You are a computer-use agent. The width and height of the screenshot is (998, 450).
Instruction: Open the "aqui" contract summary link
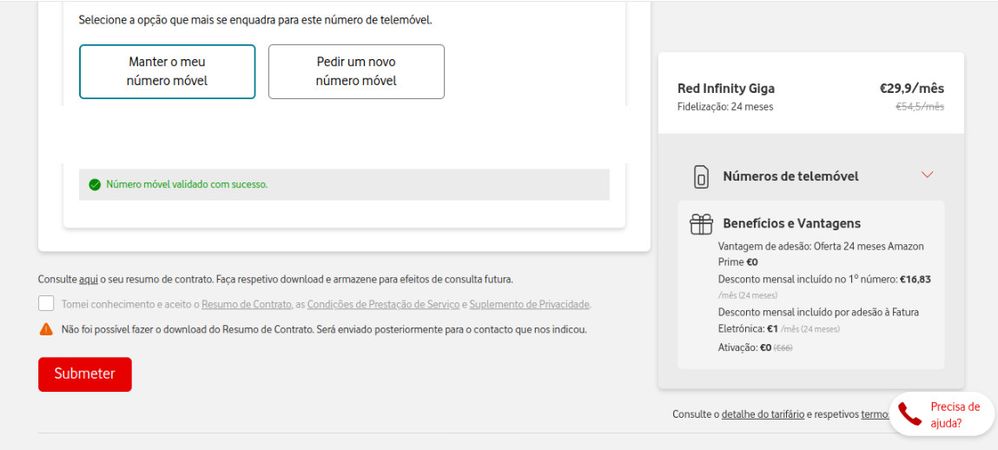[x=88, y=280]
